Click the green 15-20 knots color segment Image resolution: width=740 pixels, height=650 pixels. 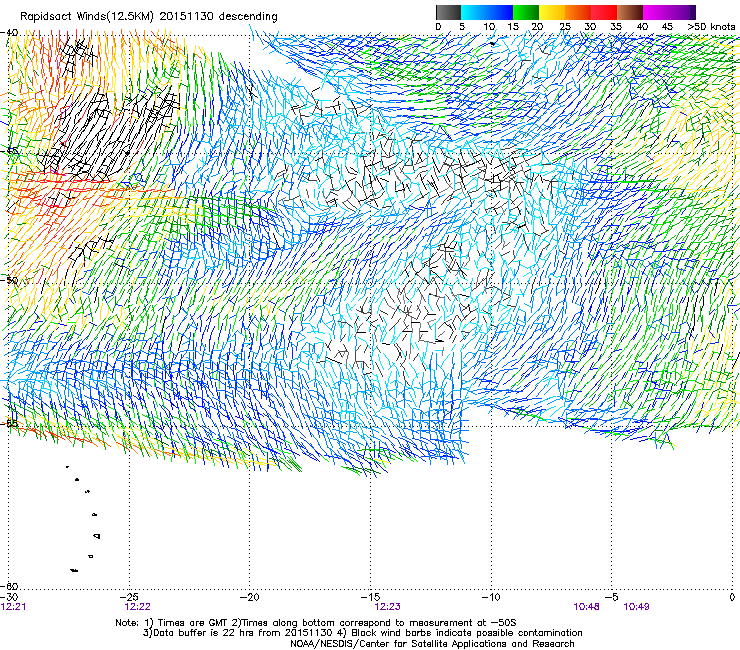pos(526,12)
